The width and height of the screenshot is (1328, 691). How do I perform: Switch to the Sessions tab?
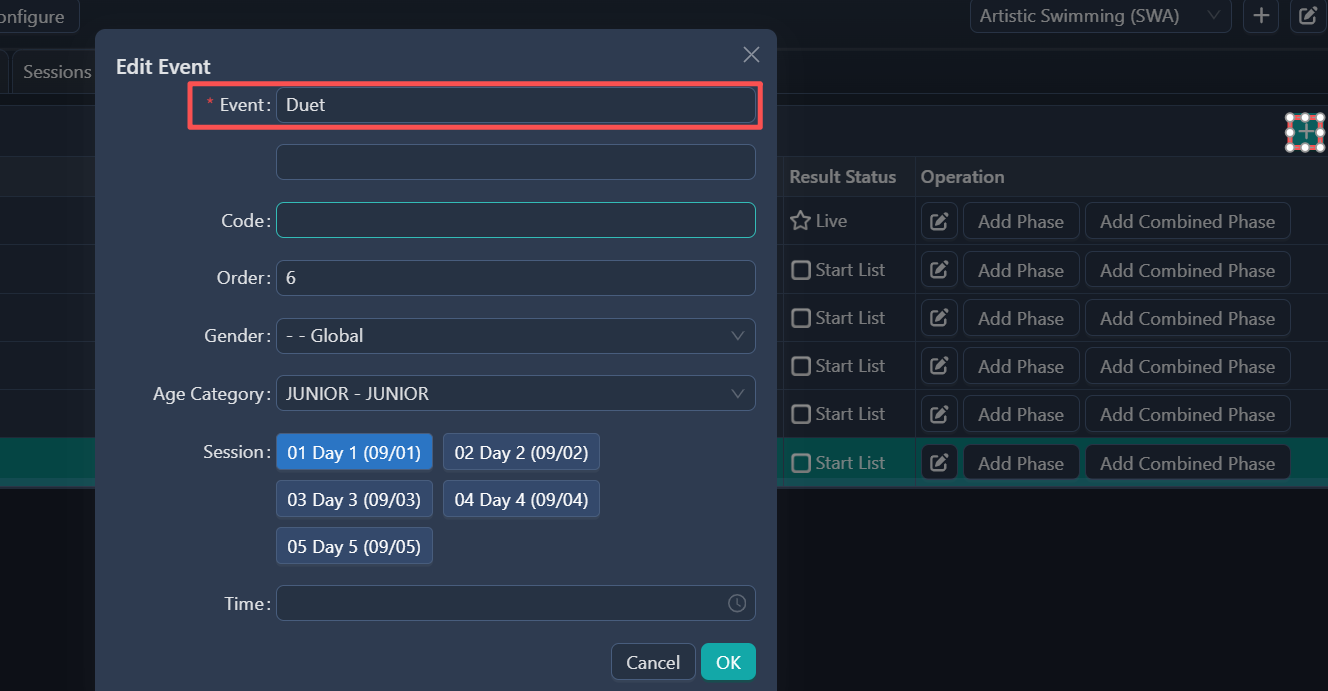pyautogui.click(x=57, y=72)
